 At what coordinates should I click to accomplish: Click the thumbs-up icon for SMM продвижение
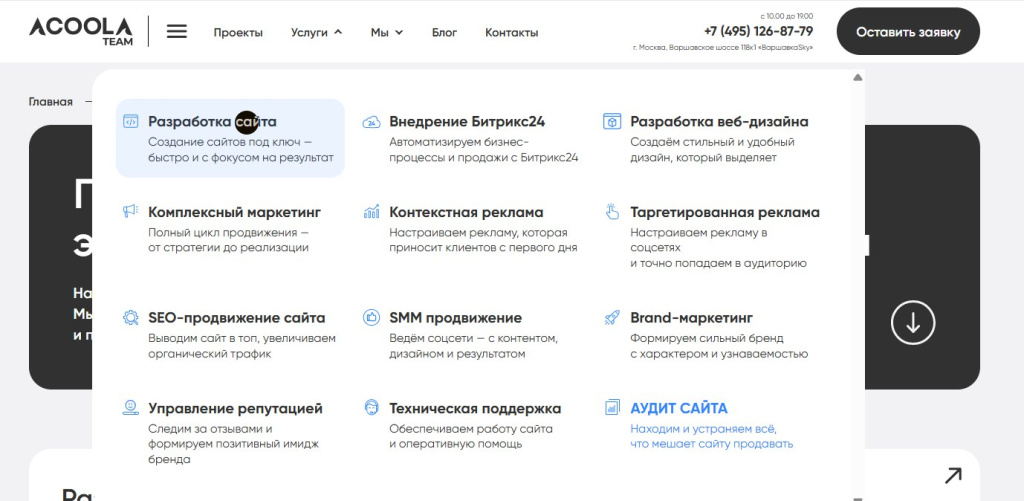[x=371, y=317]
